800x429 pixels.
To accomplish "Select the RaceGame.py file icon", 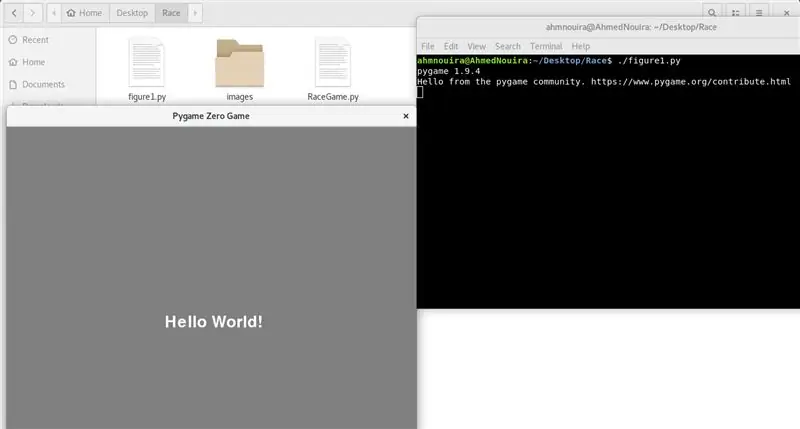I will point(333,62).
